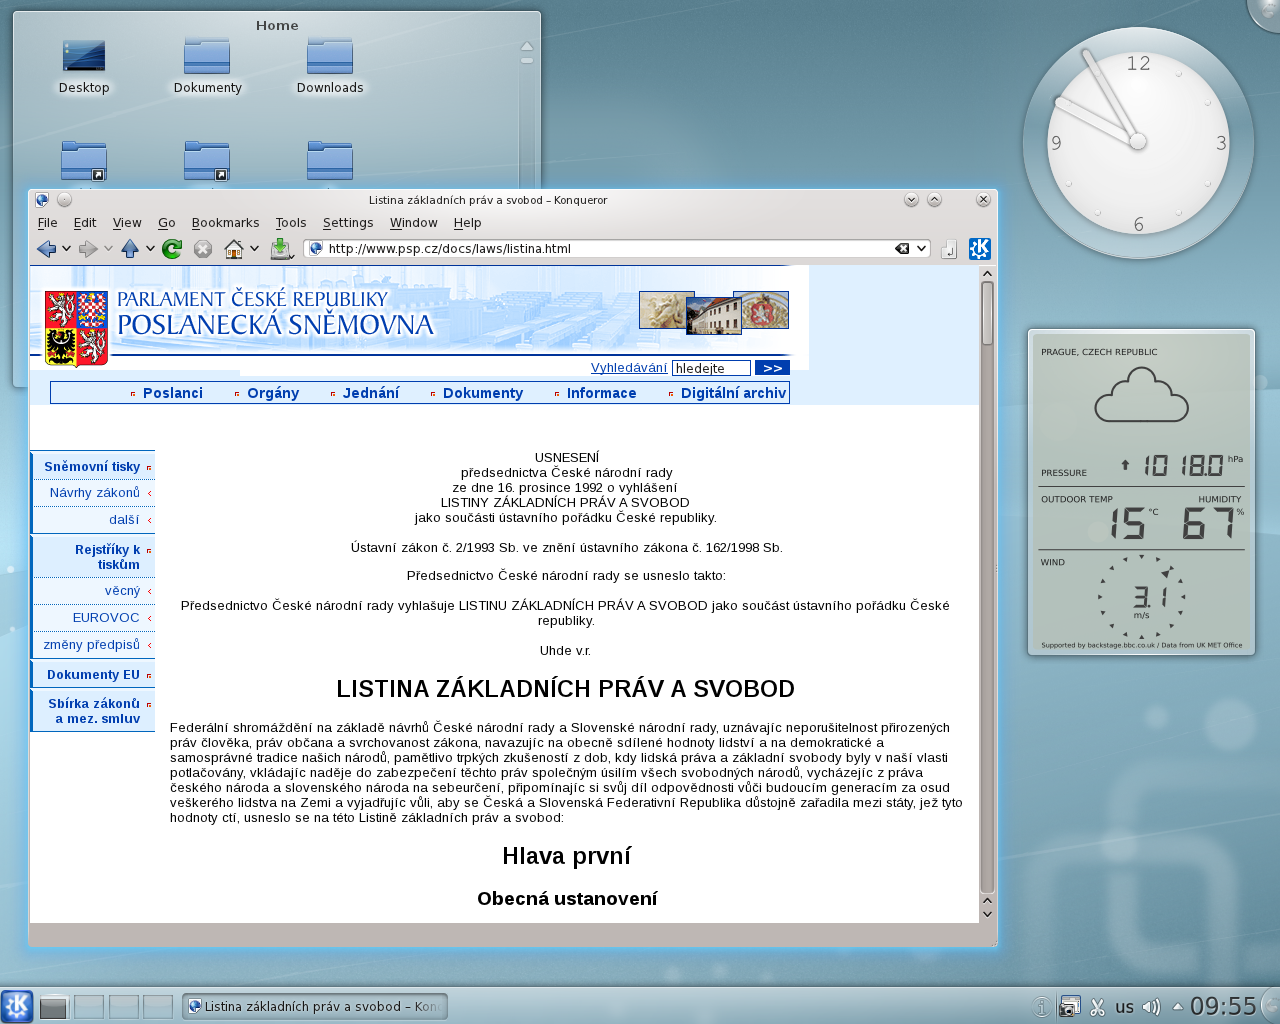Screen dimensions: 1280x1024
Task: Click the Stop loading toolbar icon
Action: (203, 249)
